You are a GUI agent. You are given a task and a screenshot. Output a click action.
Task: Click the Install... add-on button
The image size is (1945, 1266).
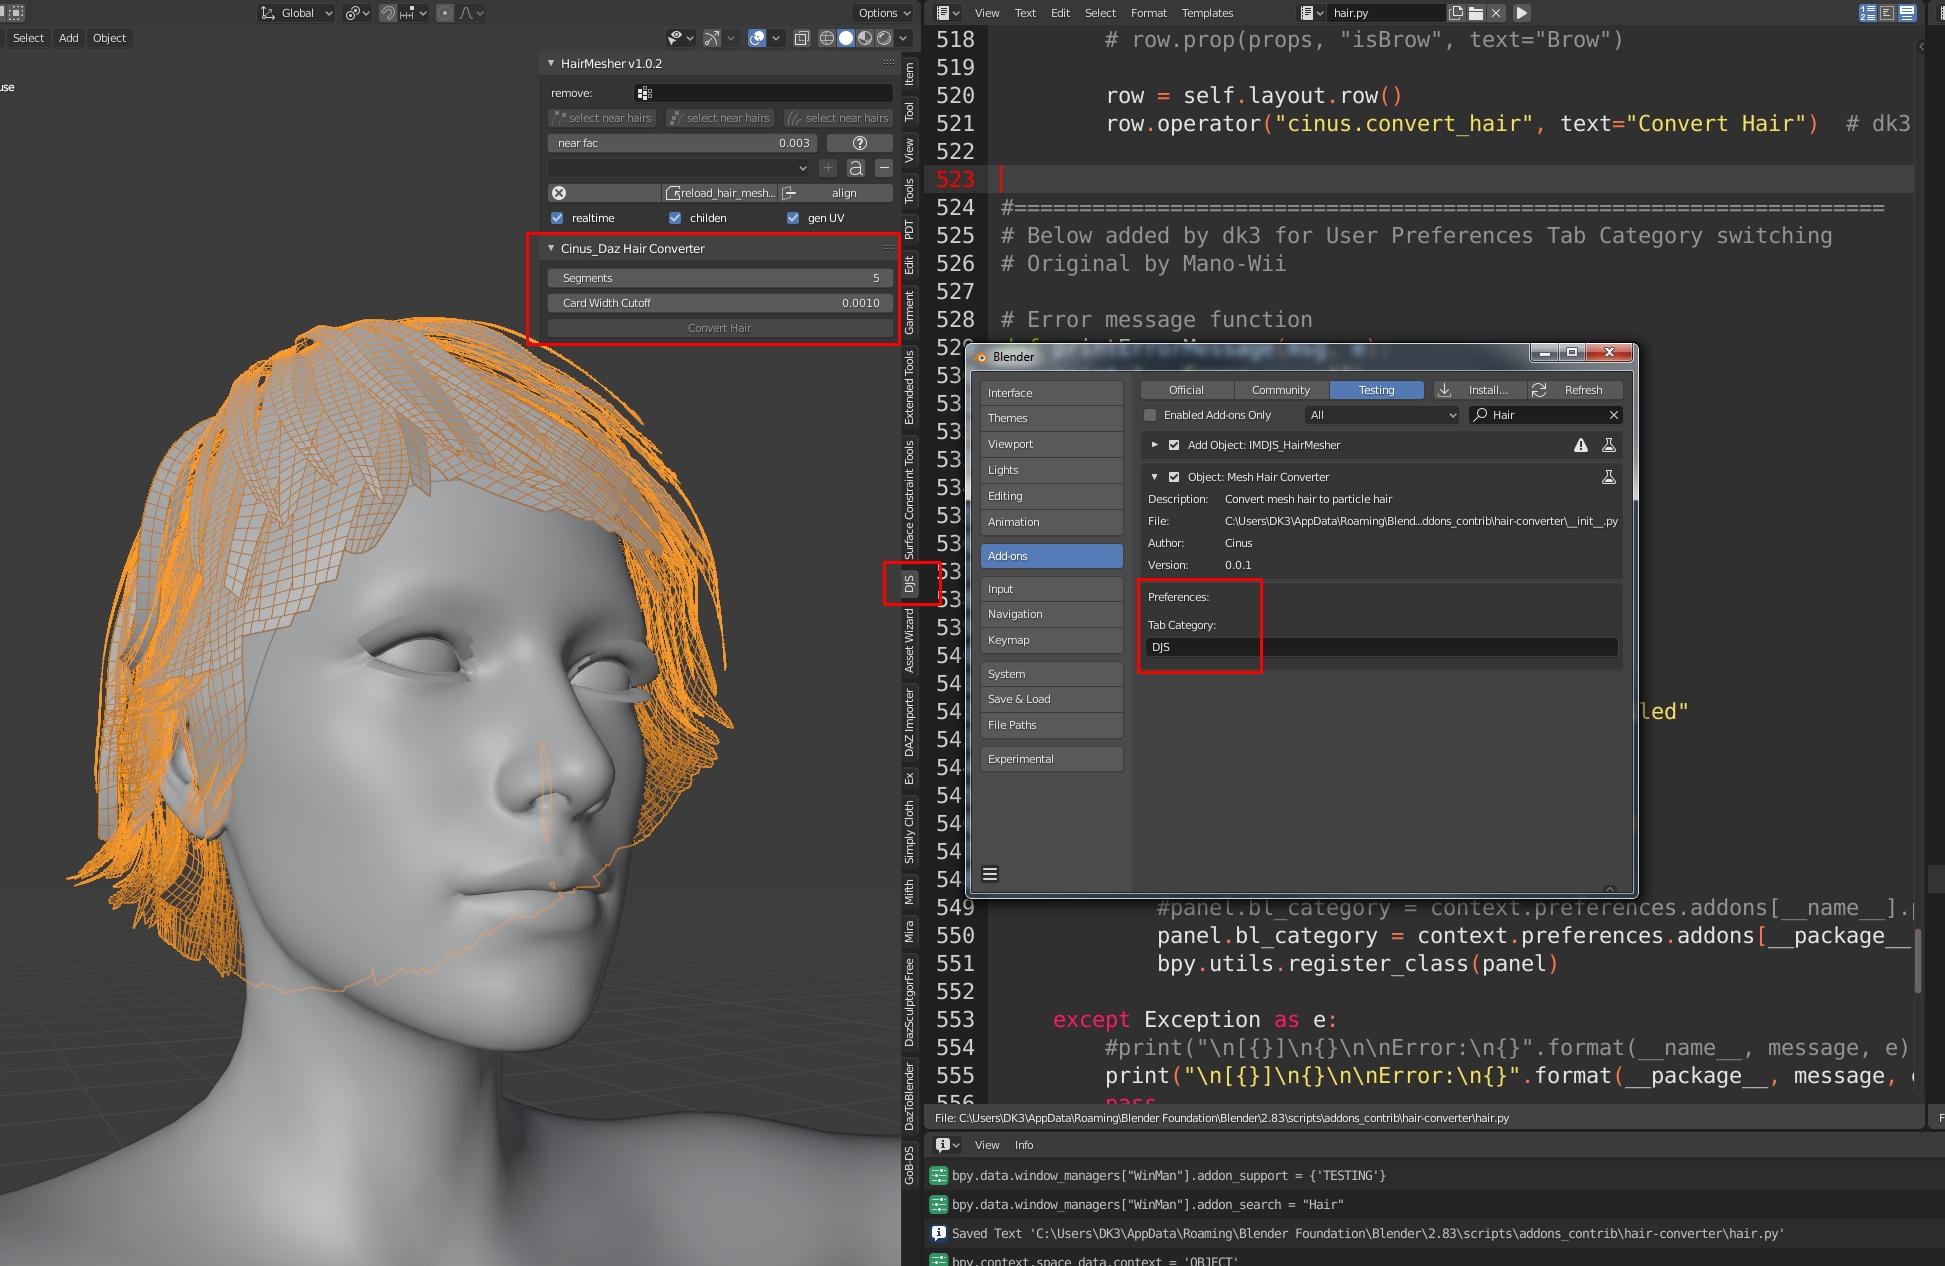click(1479, 390)
